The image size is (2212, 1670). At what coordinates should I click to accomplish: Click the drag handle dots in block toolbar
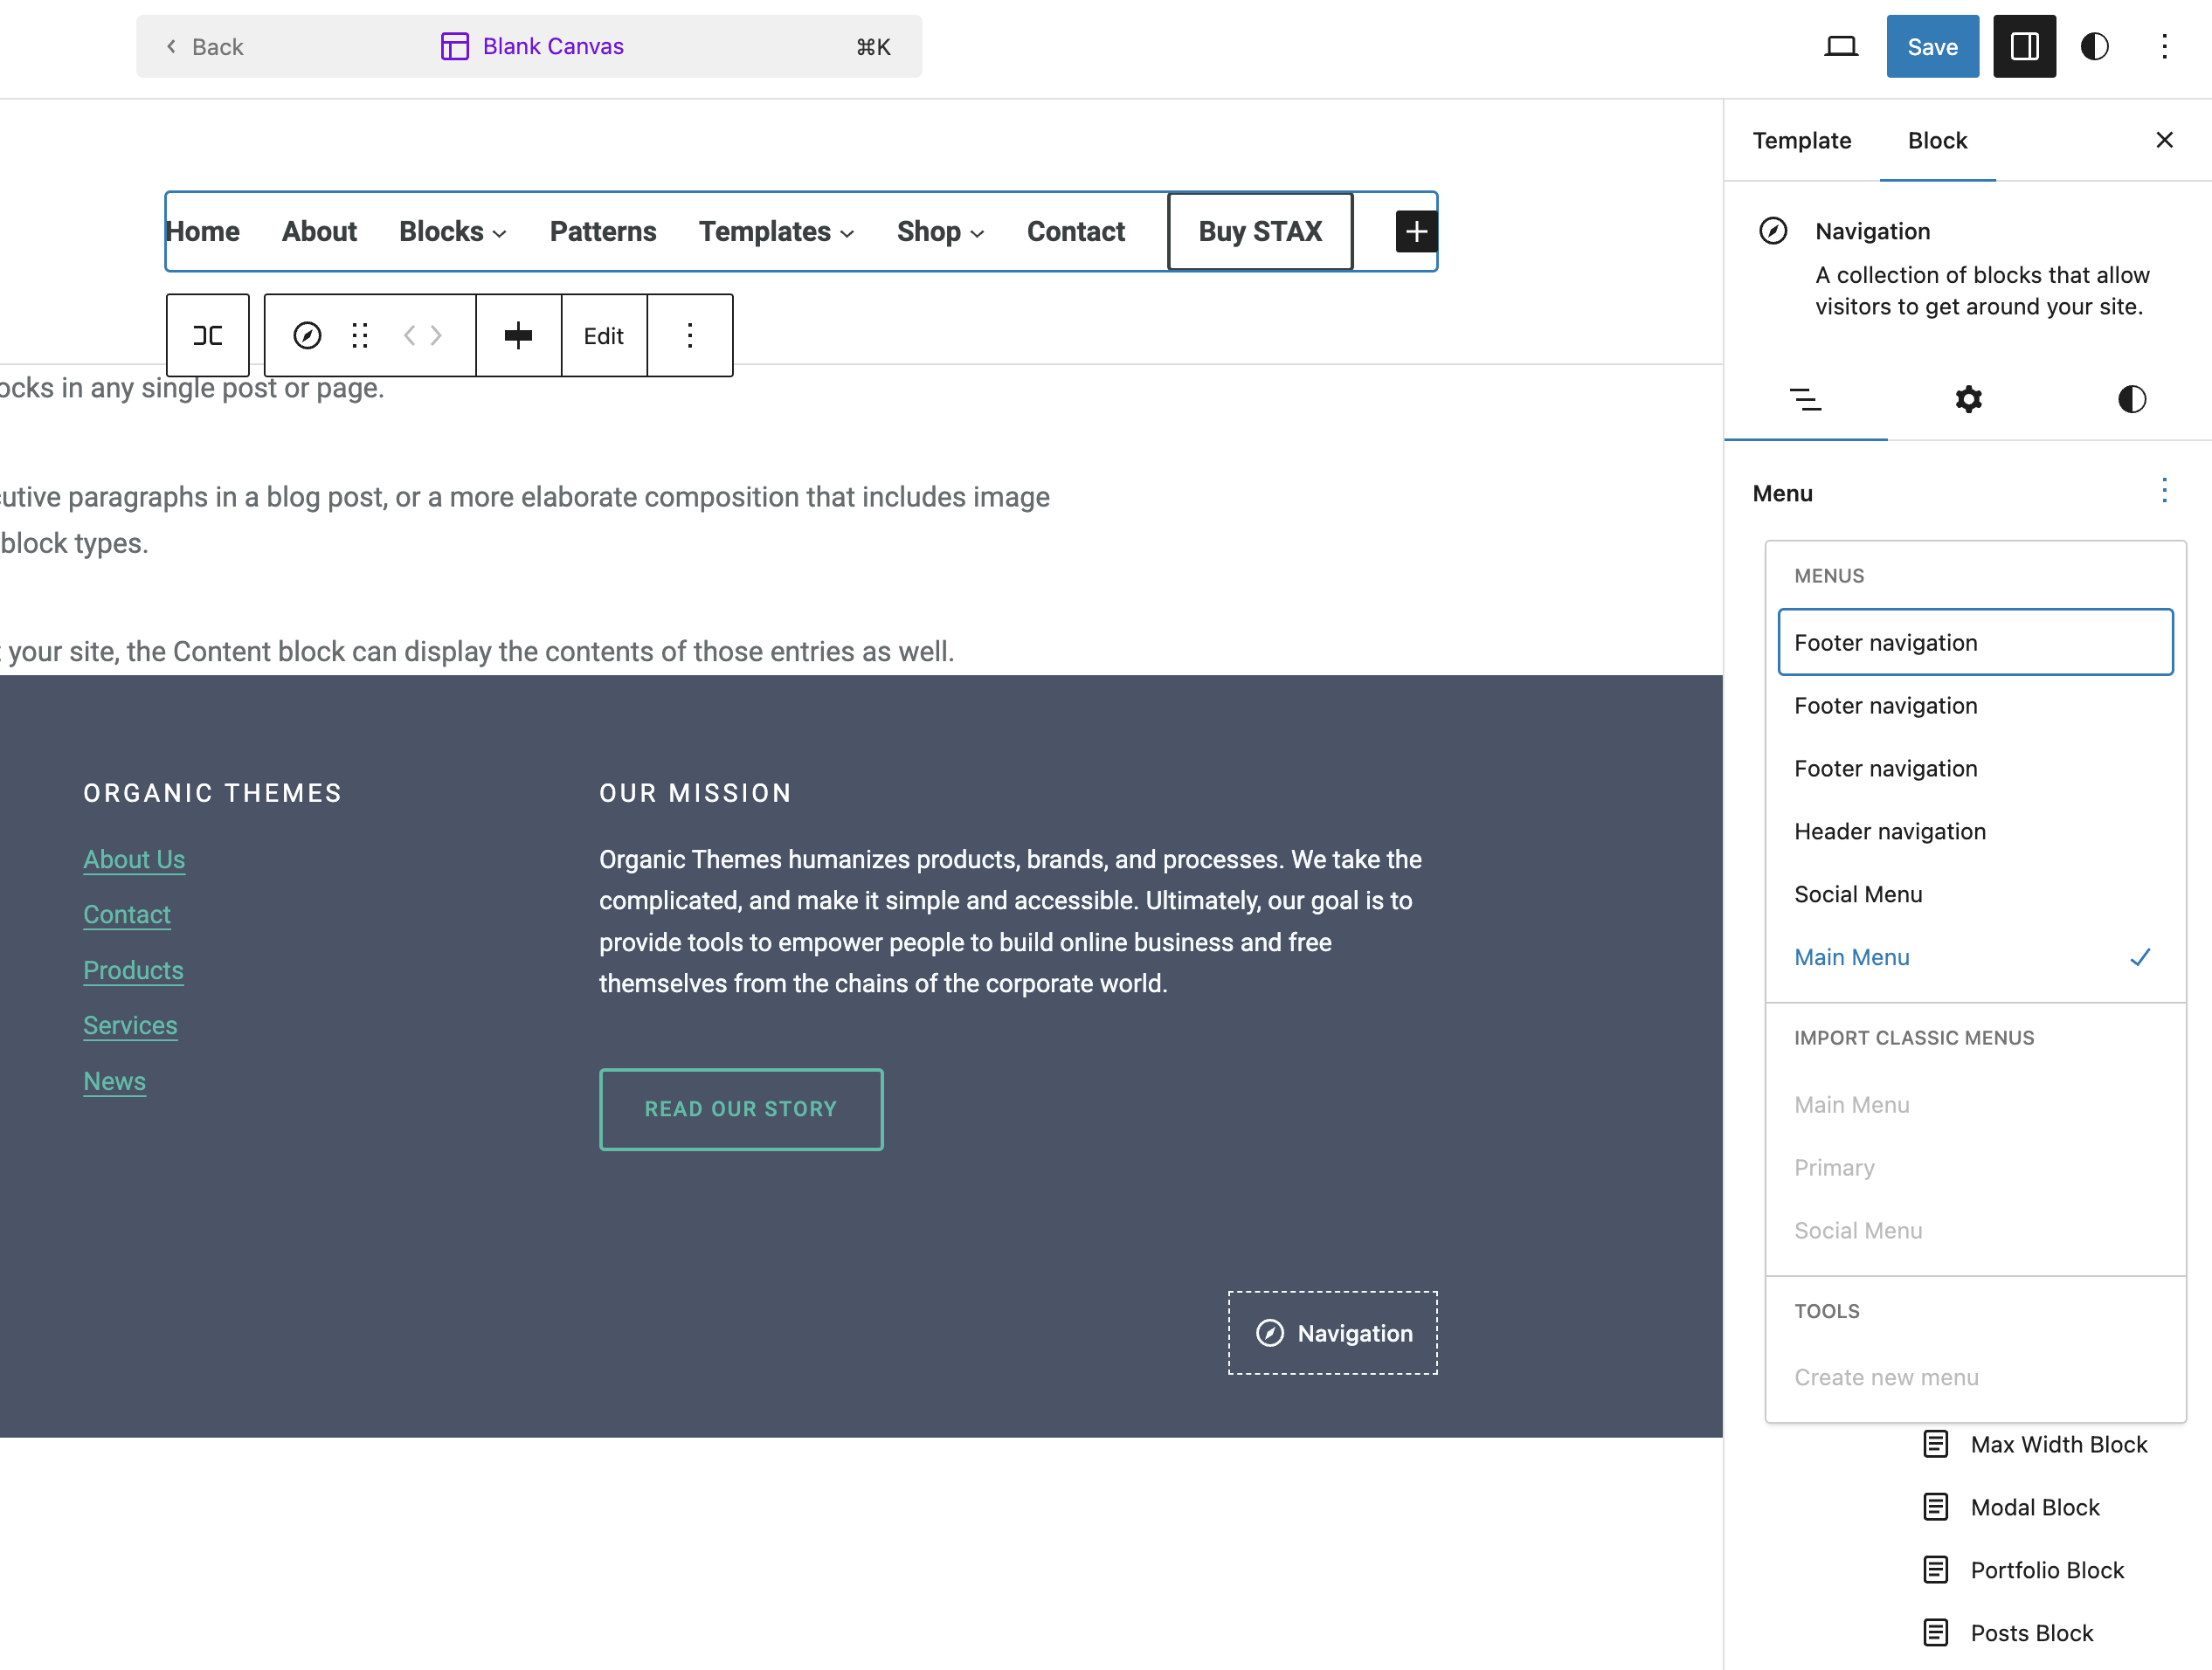coord(360,335)
